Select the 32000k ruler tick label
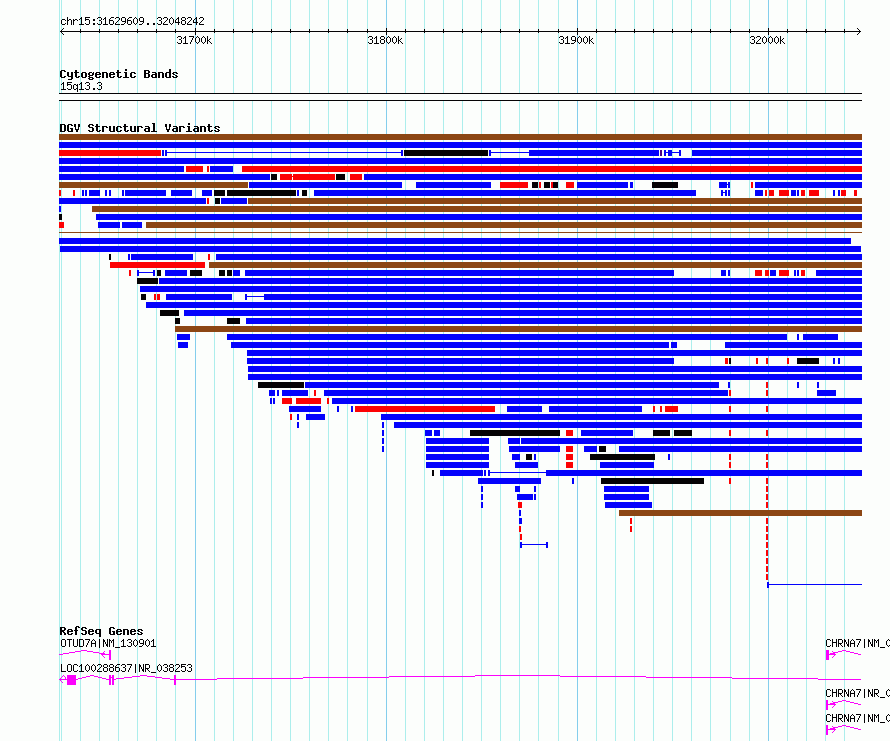Viewport: 890px width, 741px height. 767,40
